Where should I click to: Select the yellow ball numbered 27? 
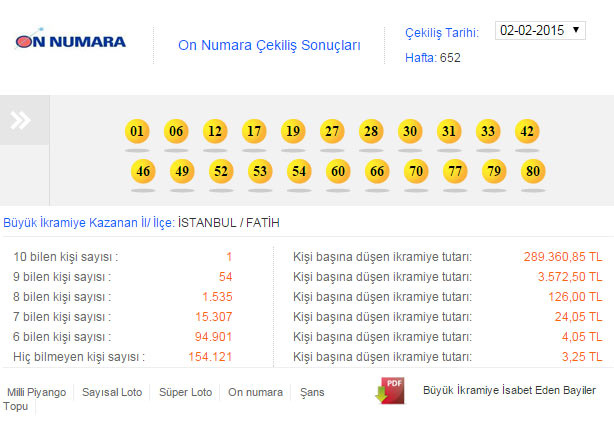point(332,131)
